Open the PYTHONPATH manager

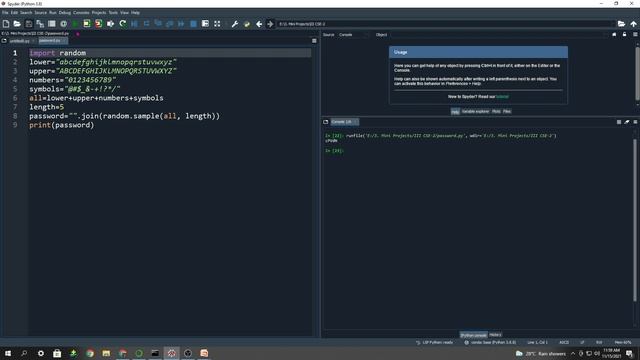(x=247, y=24)
